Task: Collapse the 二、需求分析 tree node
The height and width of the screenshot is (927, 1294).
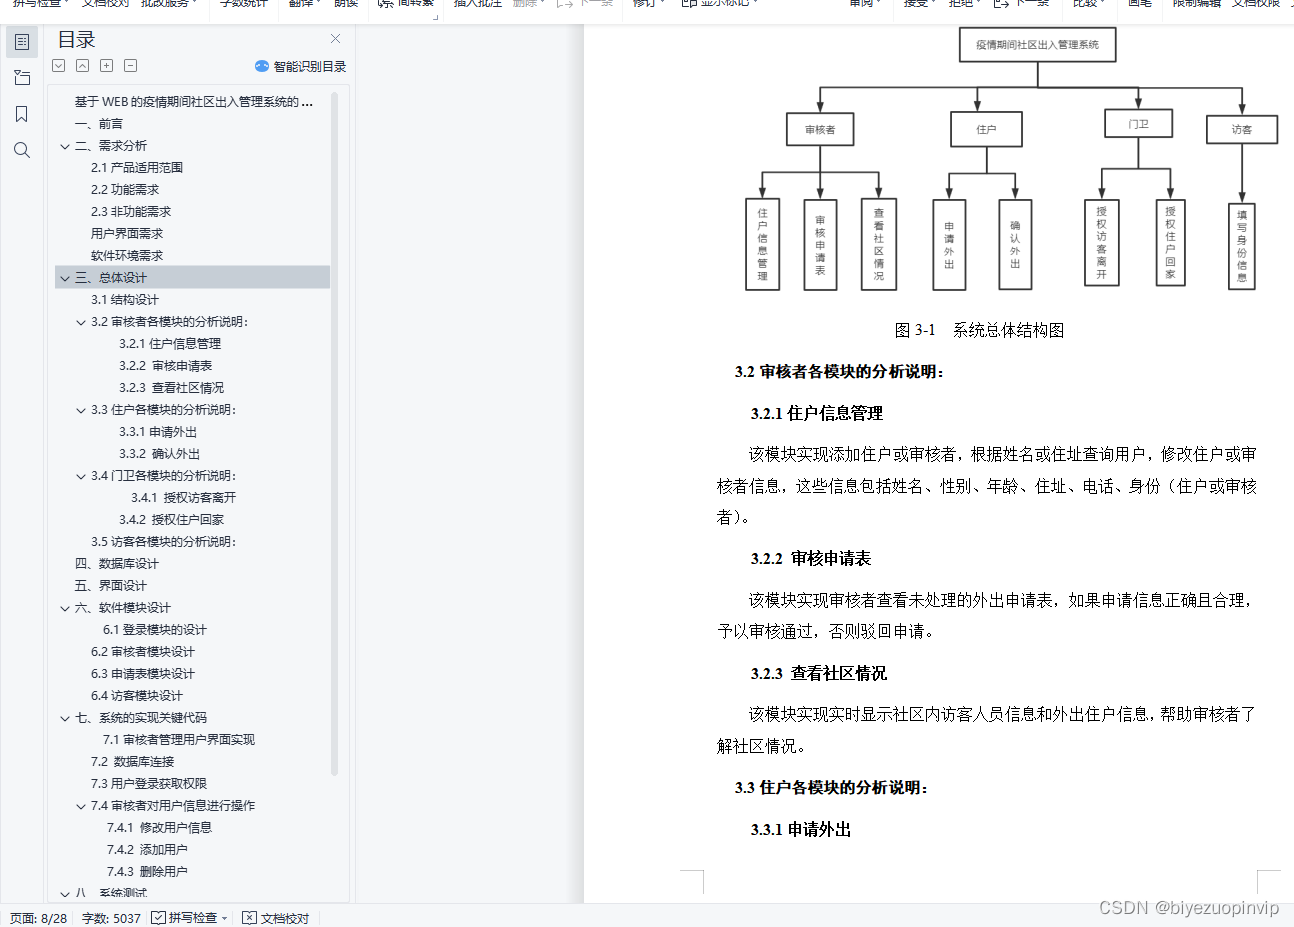Action: pos(65,146)
